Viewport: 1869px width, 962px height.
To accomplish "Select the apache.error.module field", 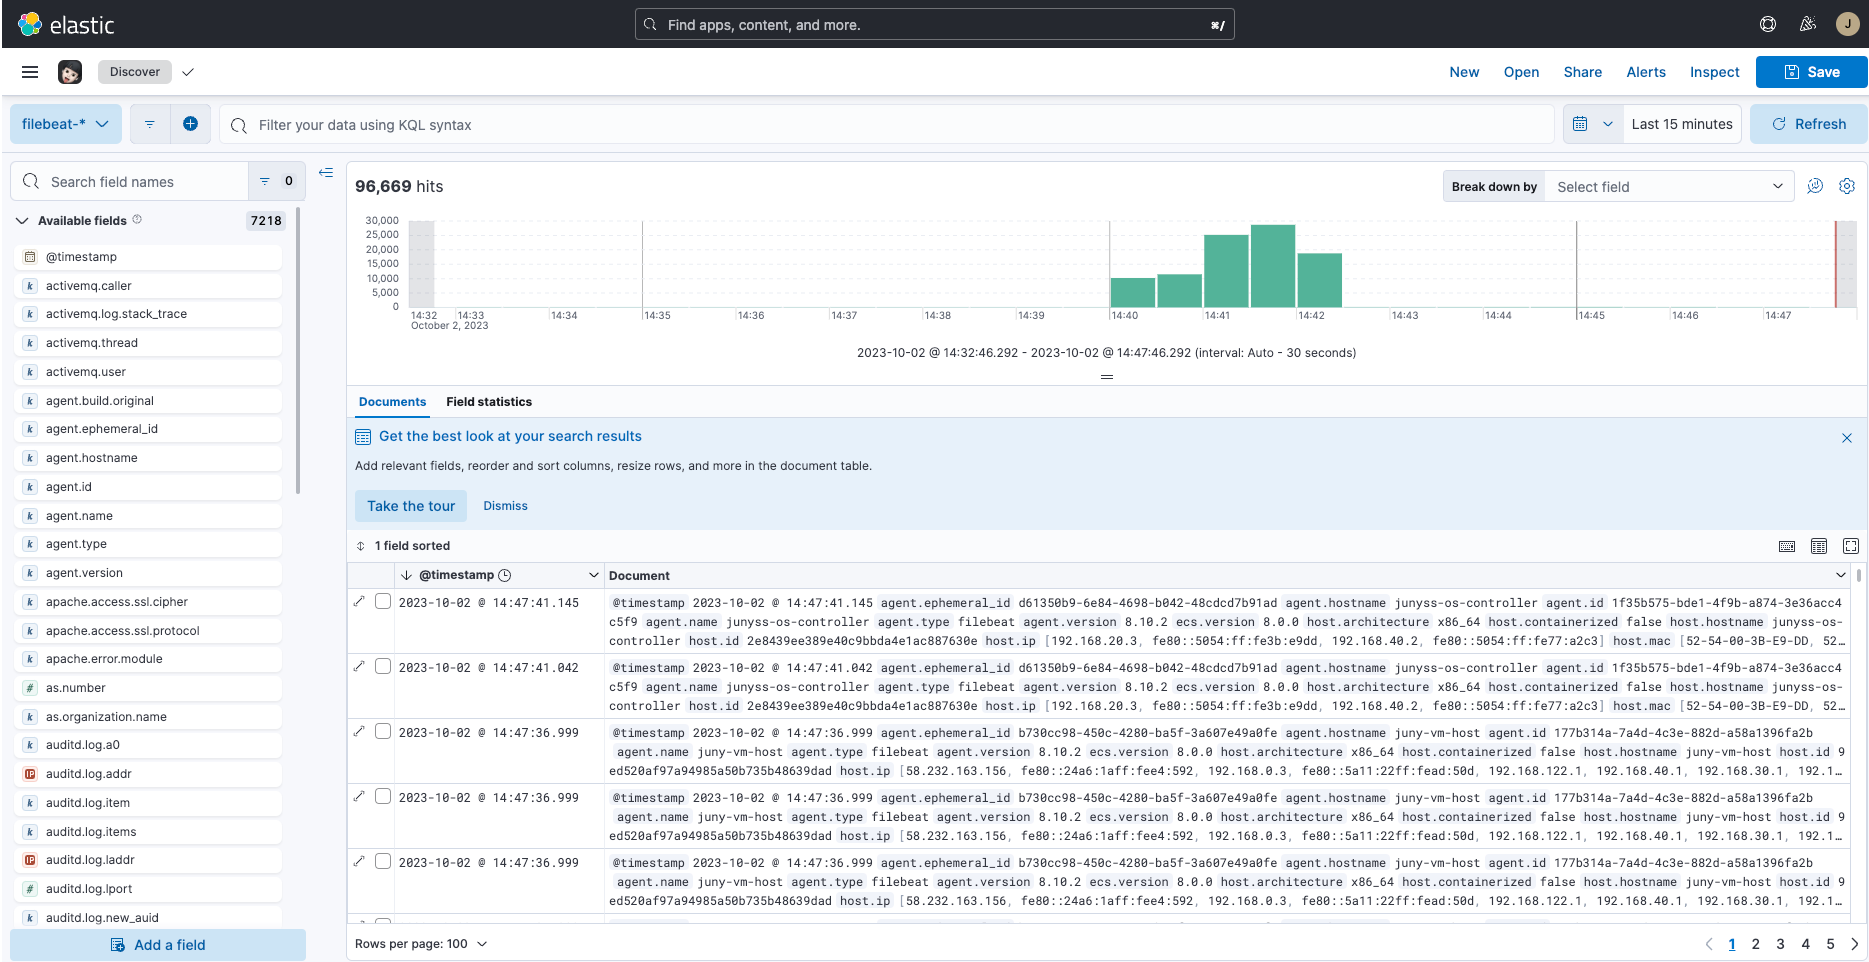I will tap(148, 659).
